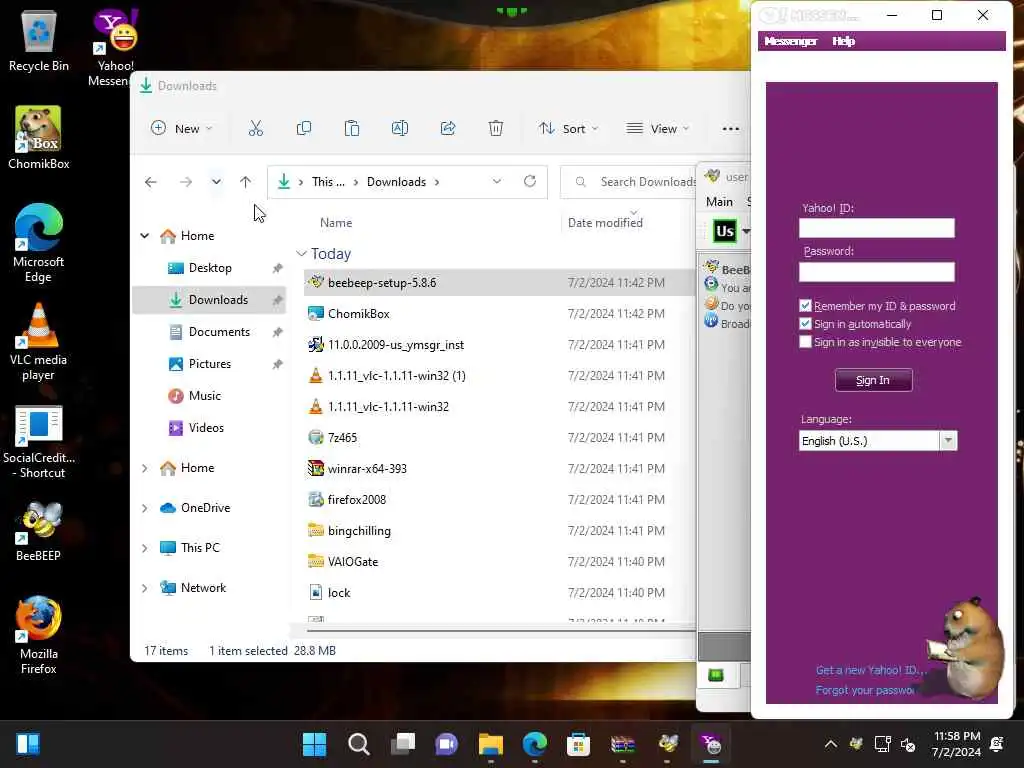Open Recycle Bin desktop icon
This screenshot has height=768, width=1024.
pyautogui.click(x=39, y=40)
